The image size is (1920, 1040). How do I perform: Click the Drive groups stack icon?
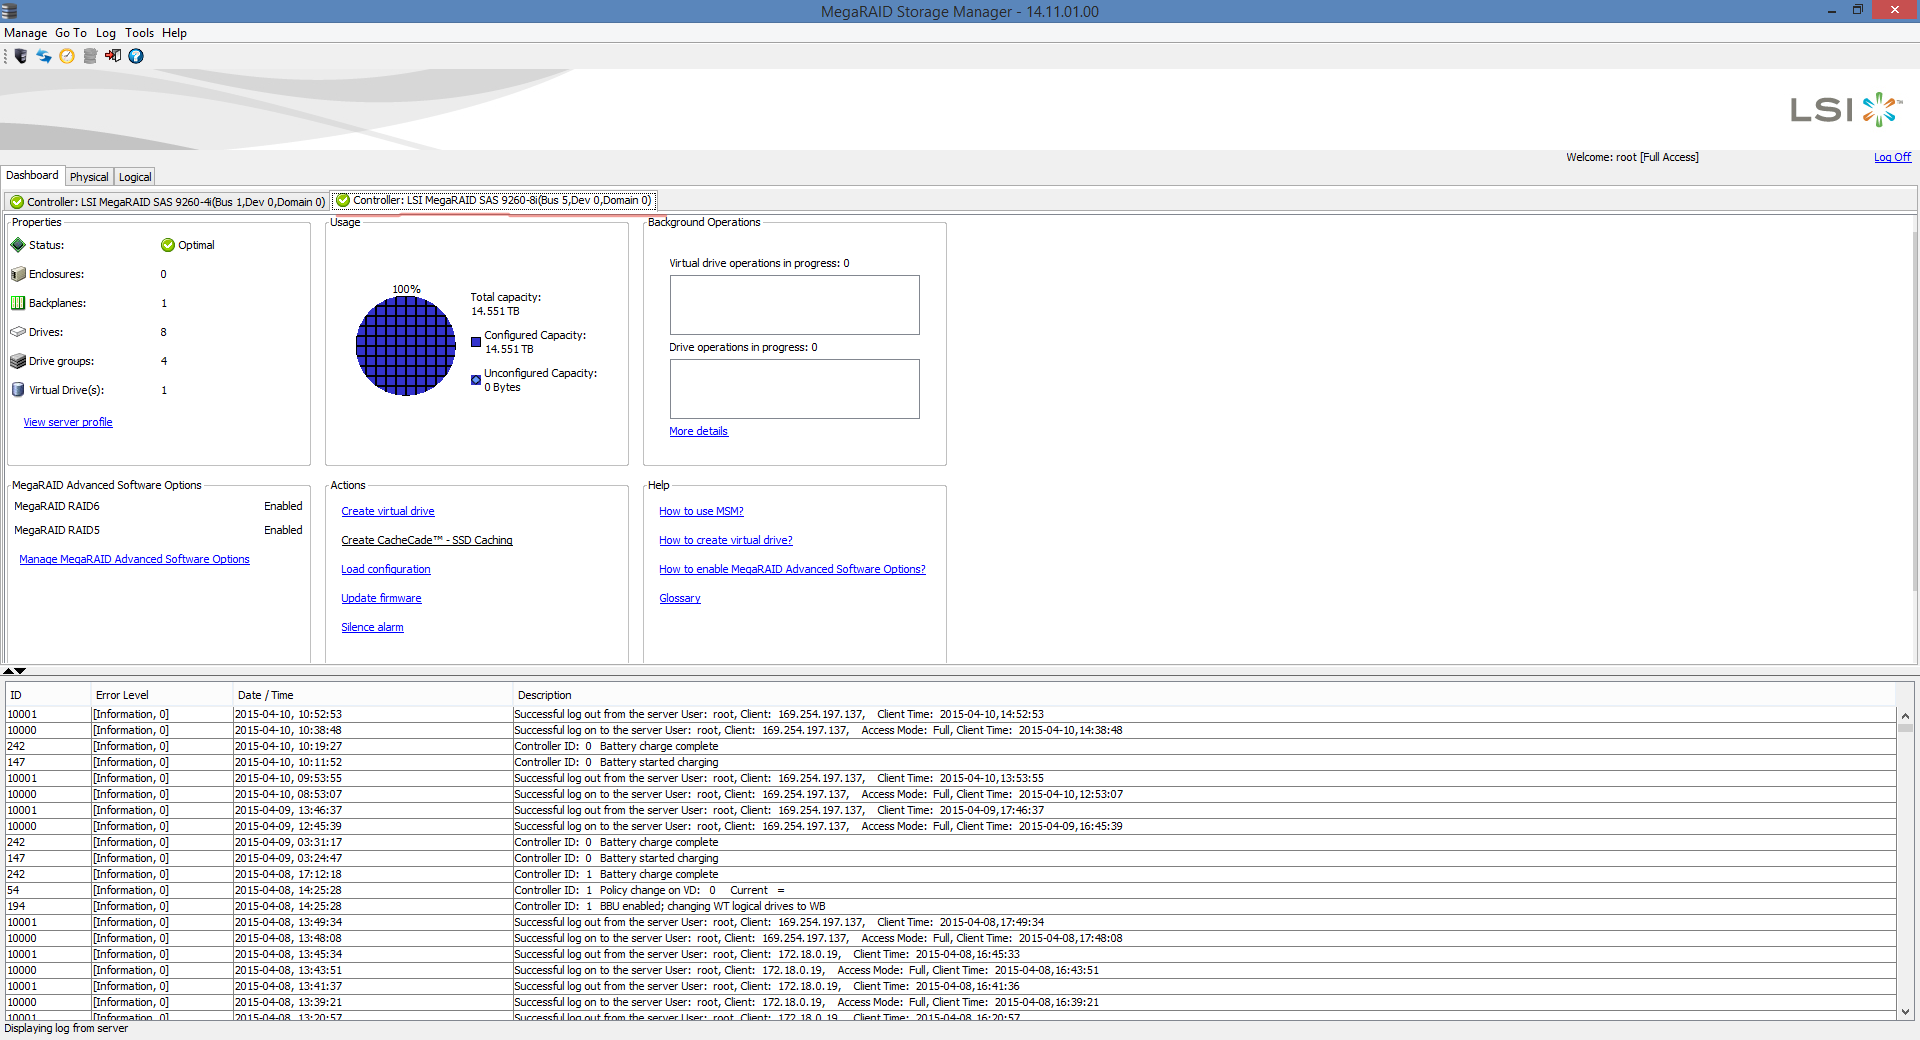pyautogui.click(x=18, y=361)
